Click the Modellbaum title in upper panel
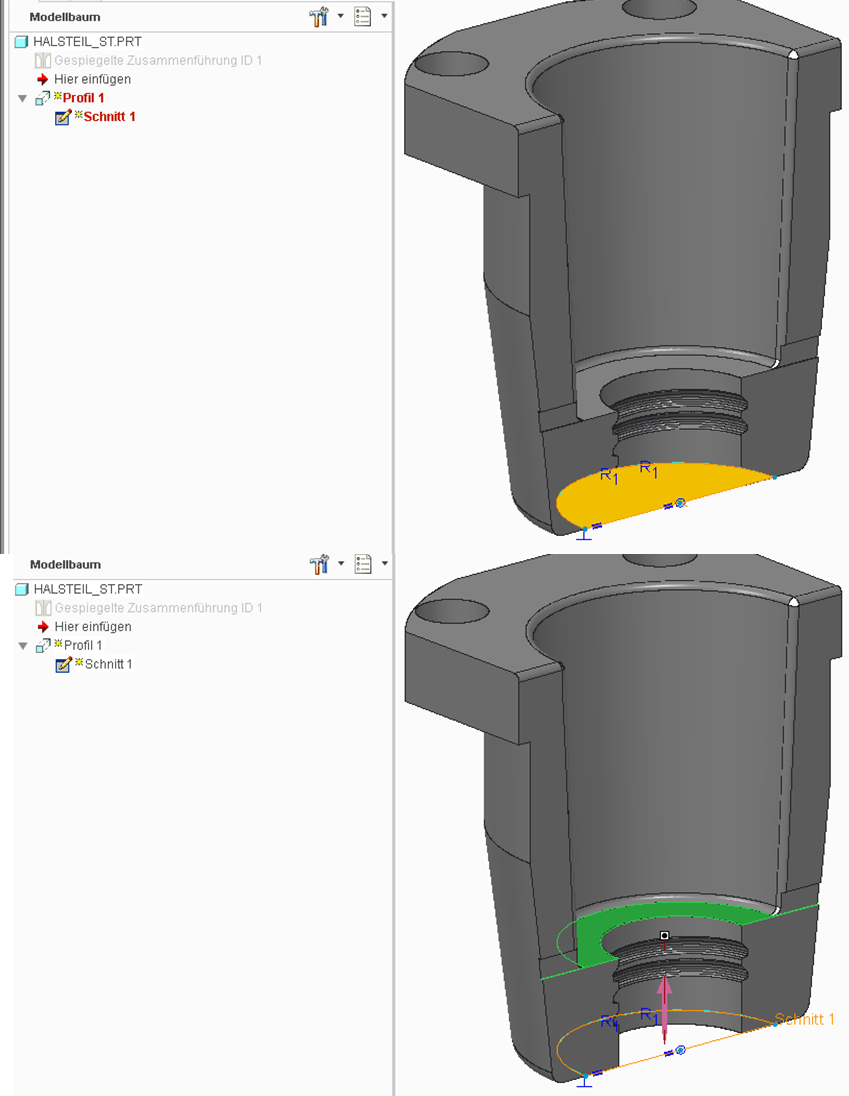 [65, 17]
